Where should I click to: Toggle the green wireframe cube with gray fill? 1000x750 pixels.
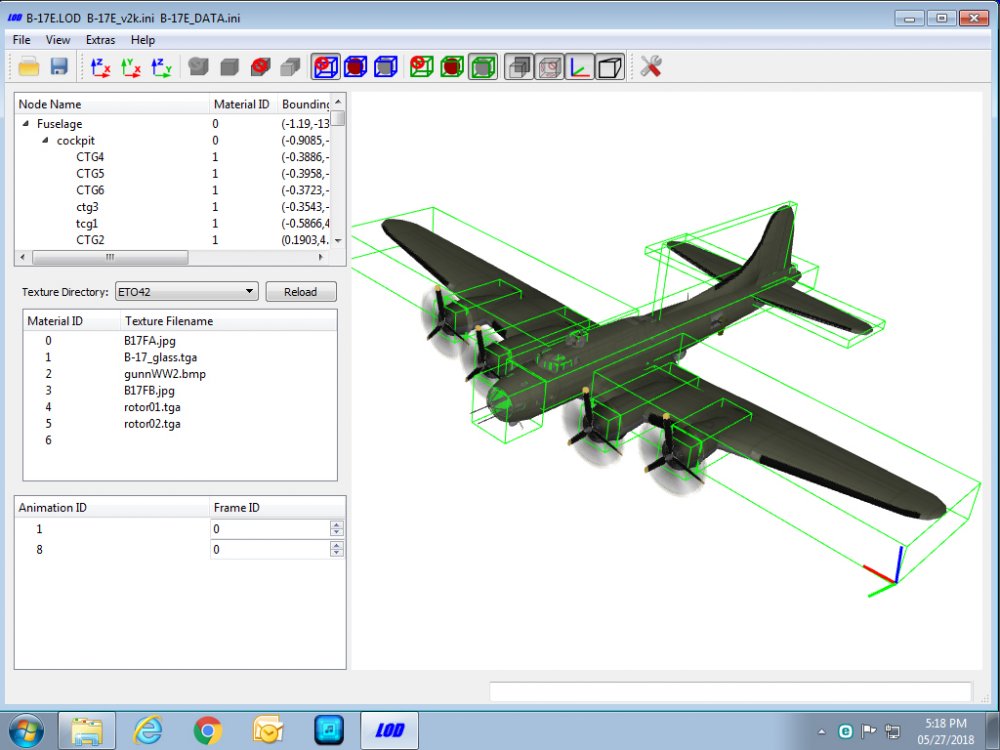click(x=483, y=67)
